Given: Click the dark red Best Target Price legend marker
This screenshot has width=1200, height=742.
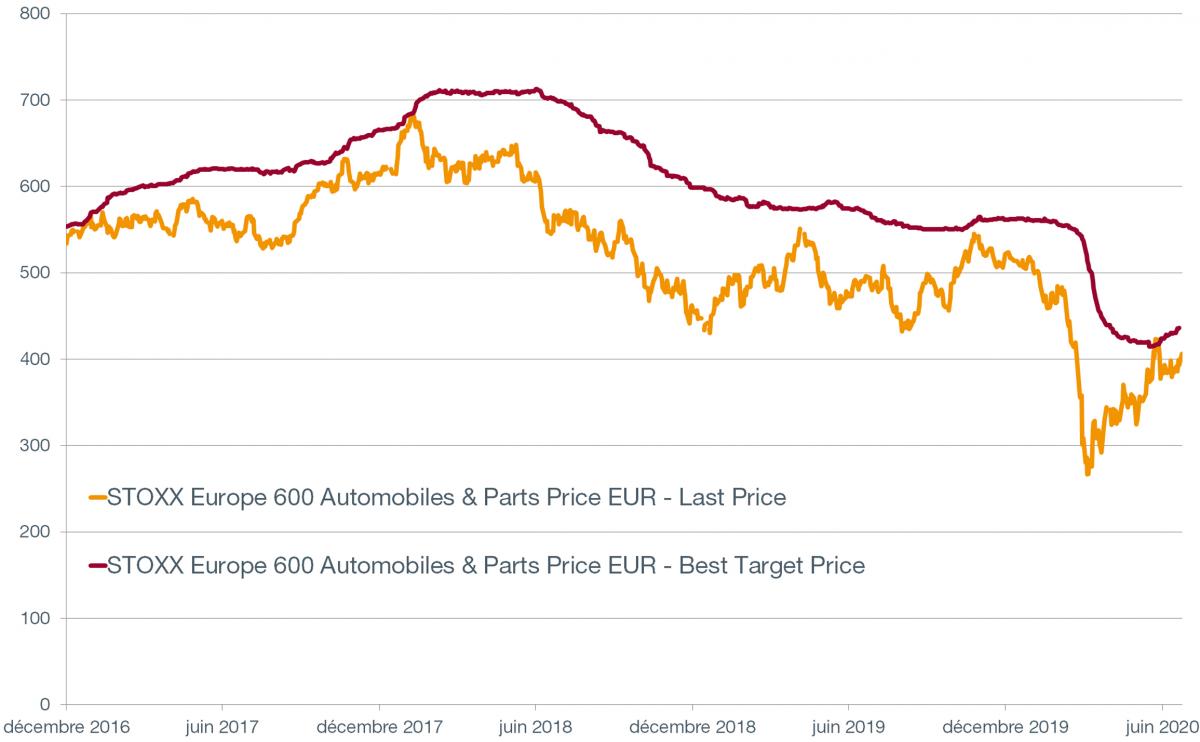Looking at the screenshot, I should (x=97, y=566).
